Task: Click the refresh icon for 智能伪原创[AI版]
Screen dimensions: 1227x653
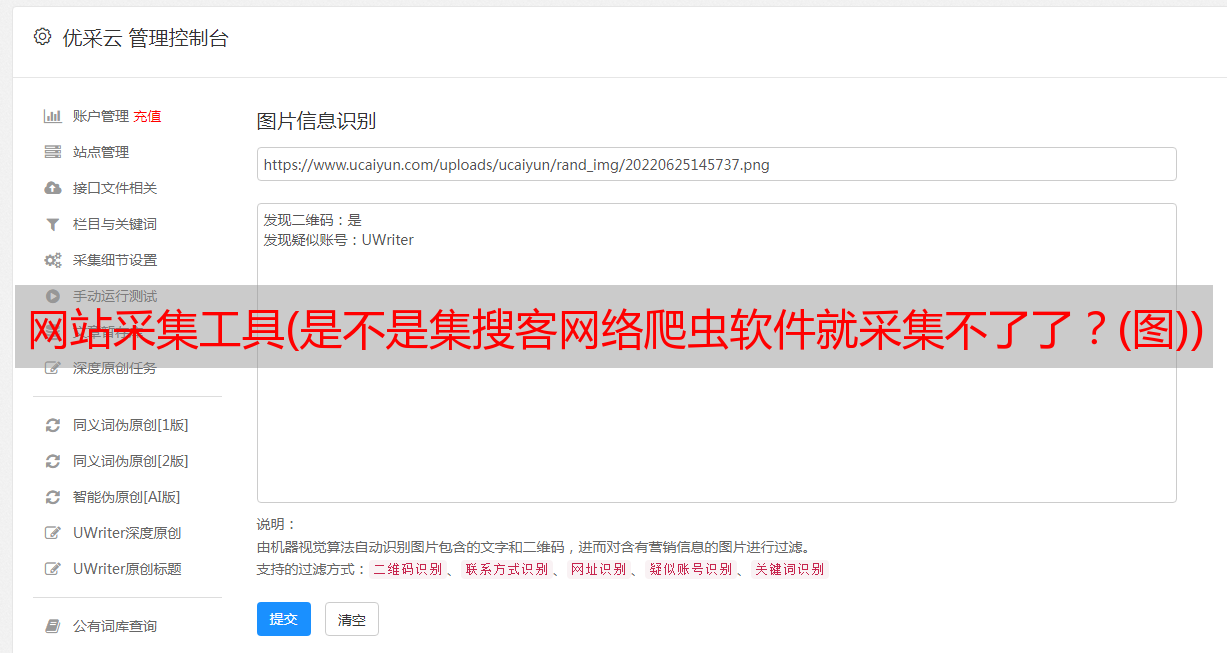Action: pyautogui.click(x=53, y=497)
